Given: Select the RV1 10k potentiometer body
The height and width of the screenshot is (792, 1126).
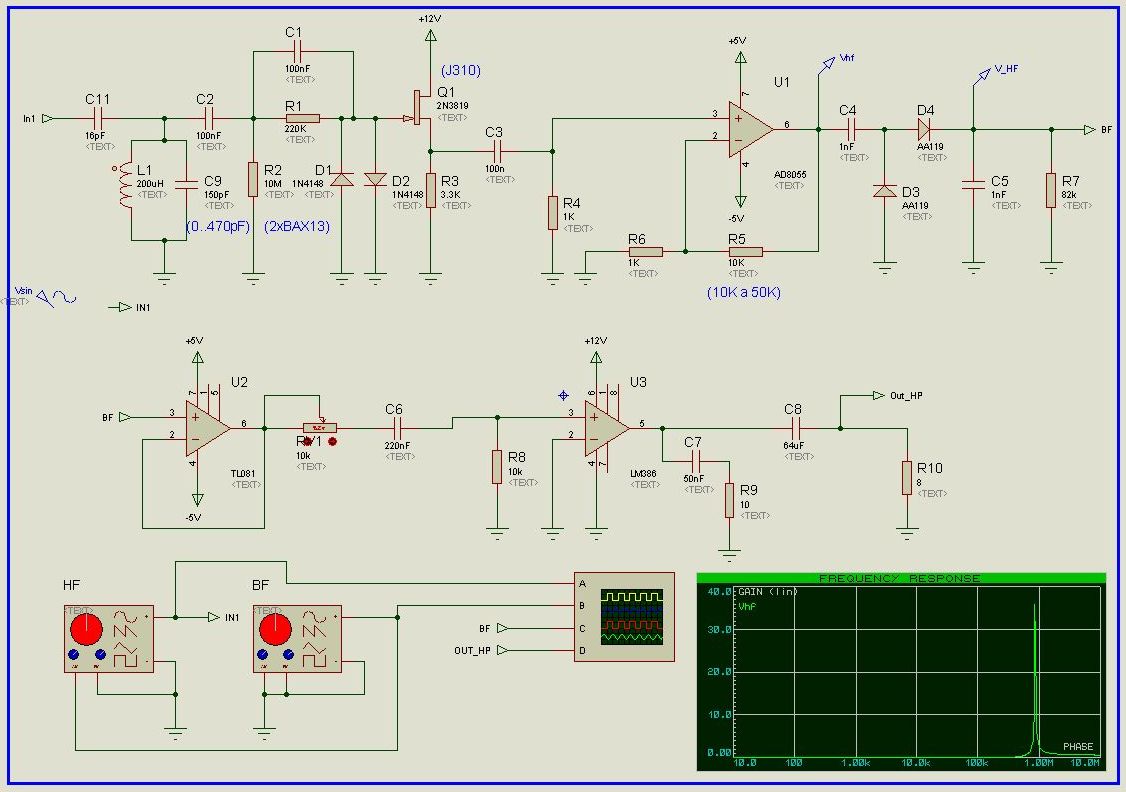Looking at the screenshot, I should 320,428.
